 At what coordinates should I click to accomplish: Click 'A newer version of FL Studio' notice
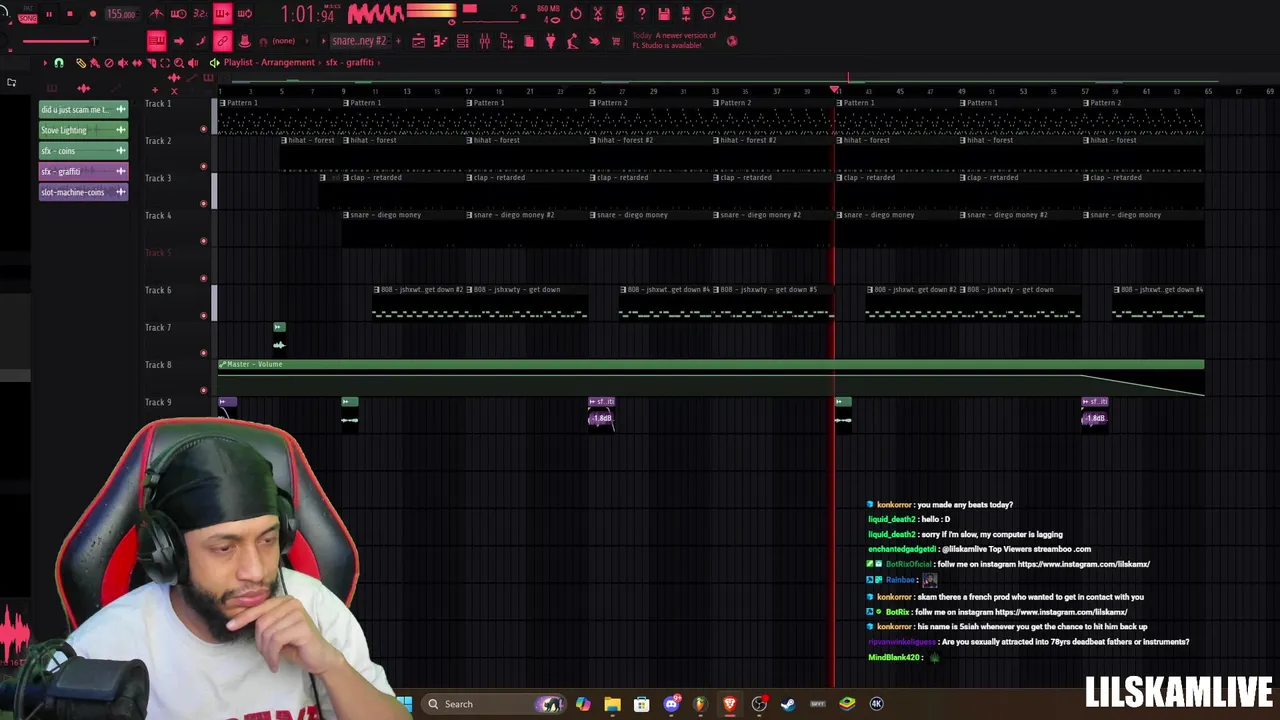click(x=674, y=41)
